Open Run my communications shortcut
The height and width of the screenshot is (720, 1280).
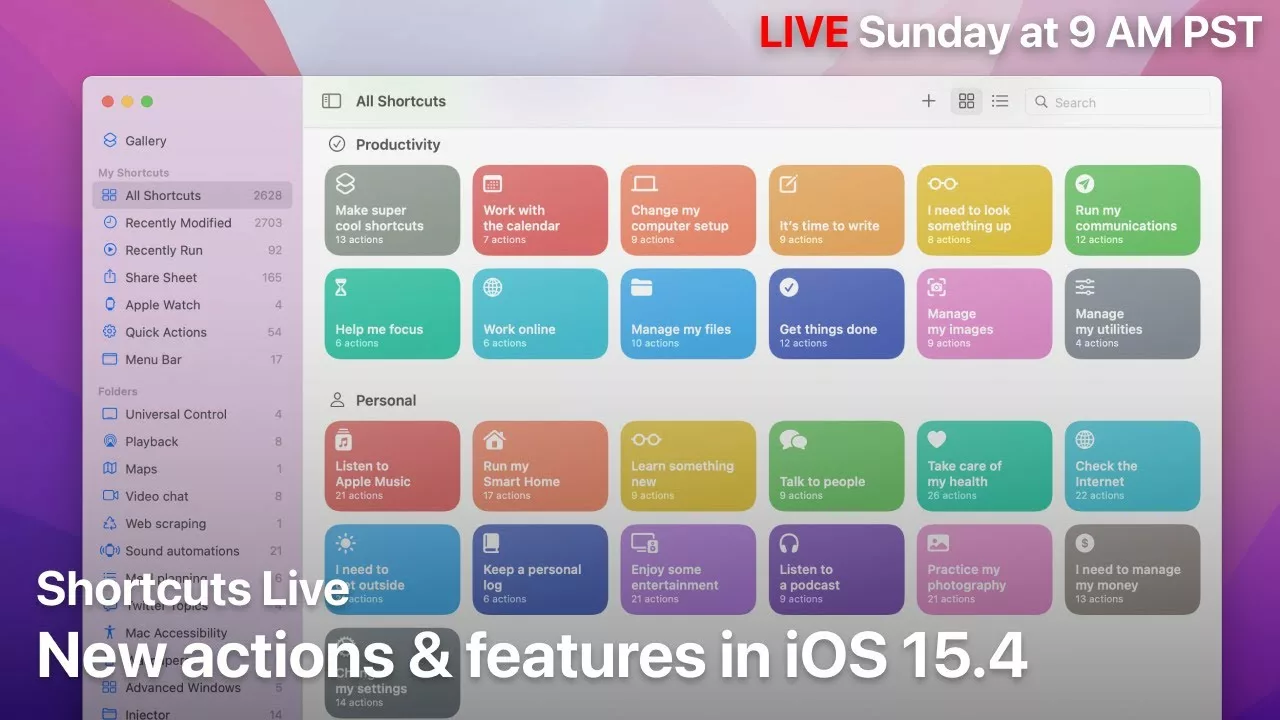pyautogui.click(x=1133, y=210)
